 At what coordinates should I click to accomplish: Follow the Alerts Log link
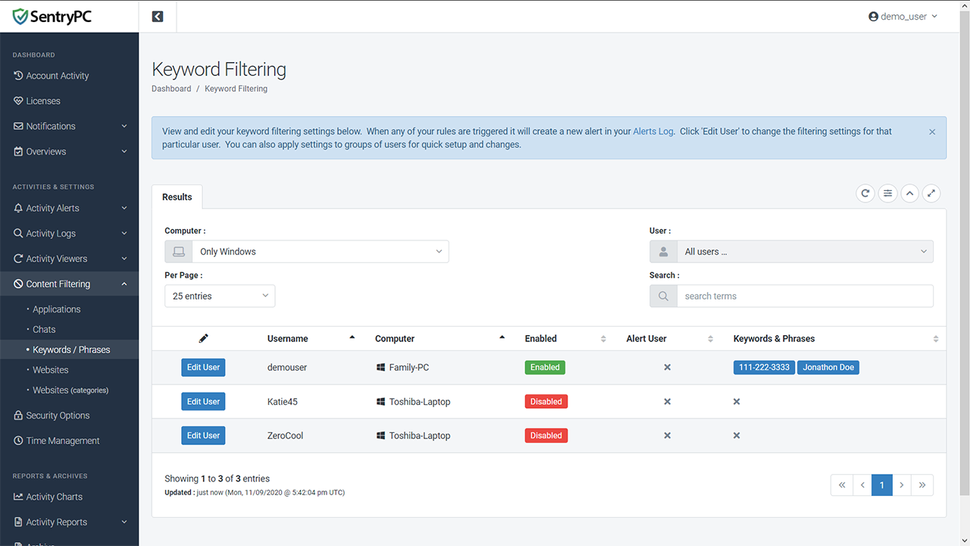coord(653,132)
